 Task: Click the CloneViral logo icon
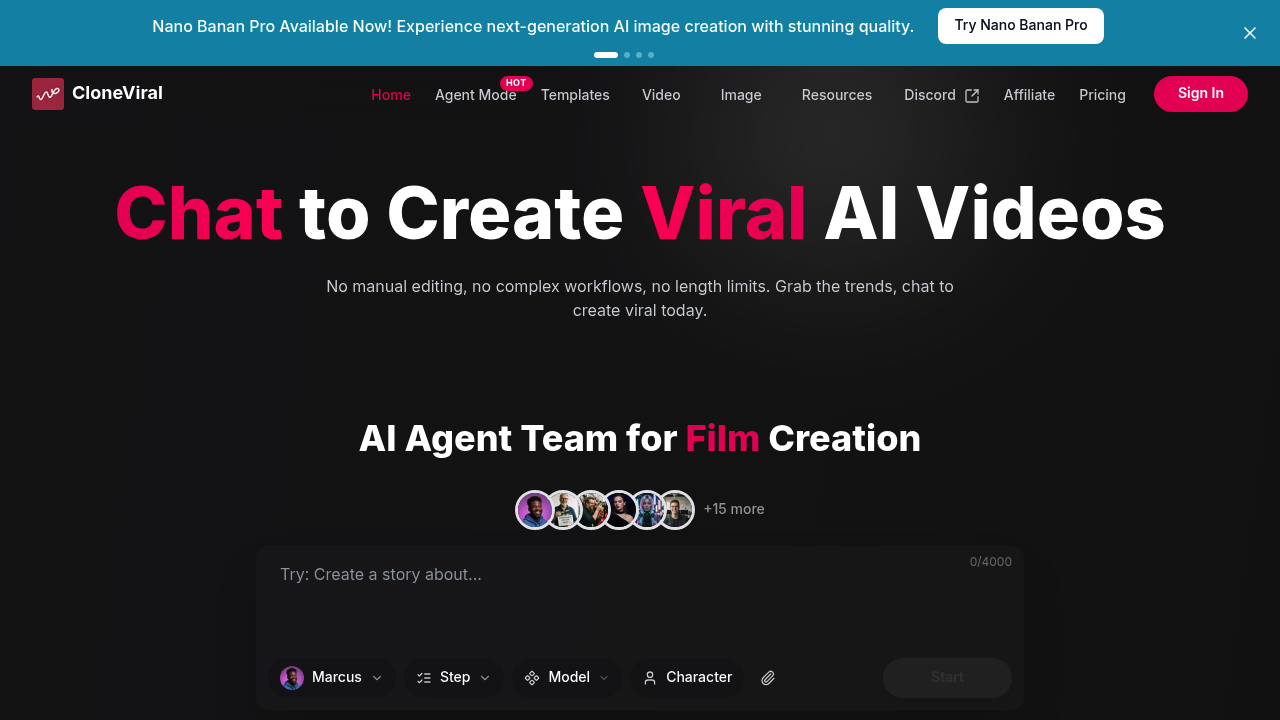[x=47, y=93]
